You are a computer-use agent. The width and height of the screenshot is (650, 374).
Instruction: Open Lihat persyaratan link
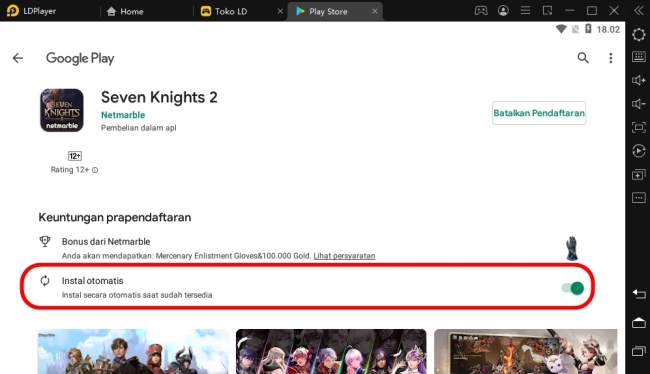click(x=344, y=256)
